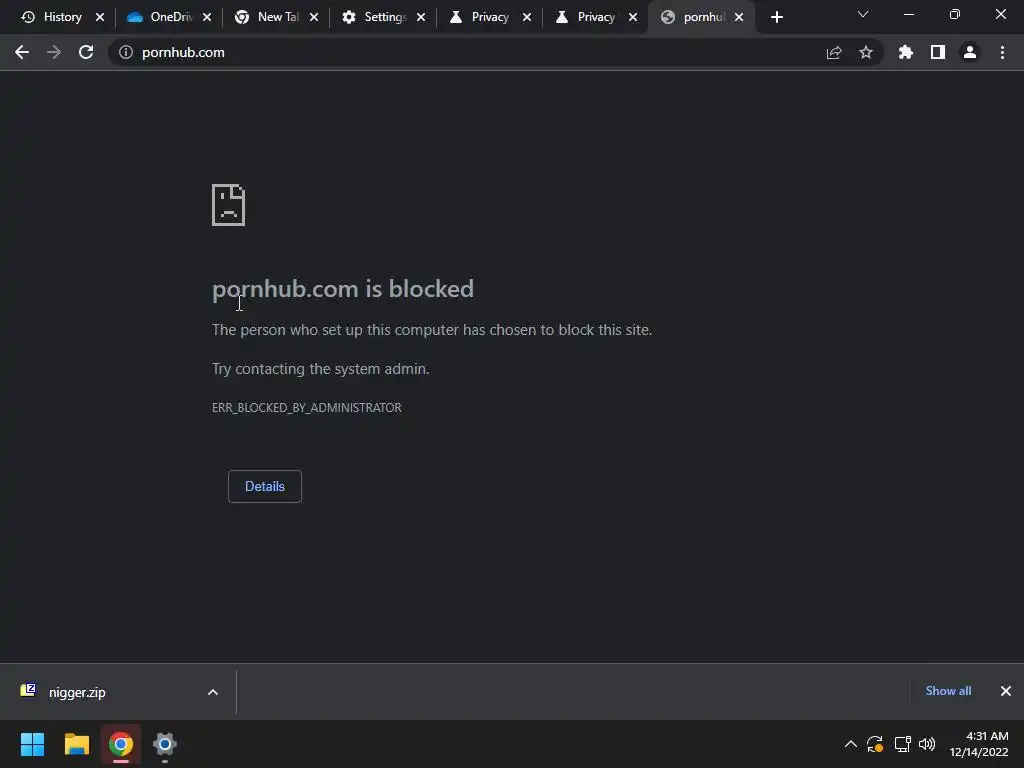Close the active blocked-site tab
This screenshot has width=1024, height=768.
[739, 17]
